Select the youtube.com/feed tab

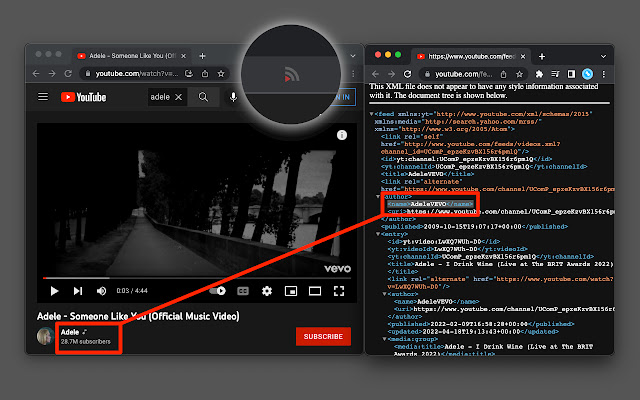[471, 56]
